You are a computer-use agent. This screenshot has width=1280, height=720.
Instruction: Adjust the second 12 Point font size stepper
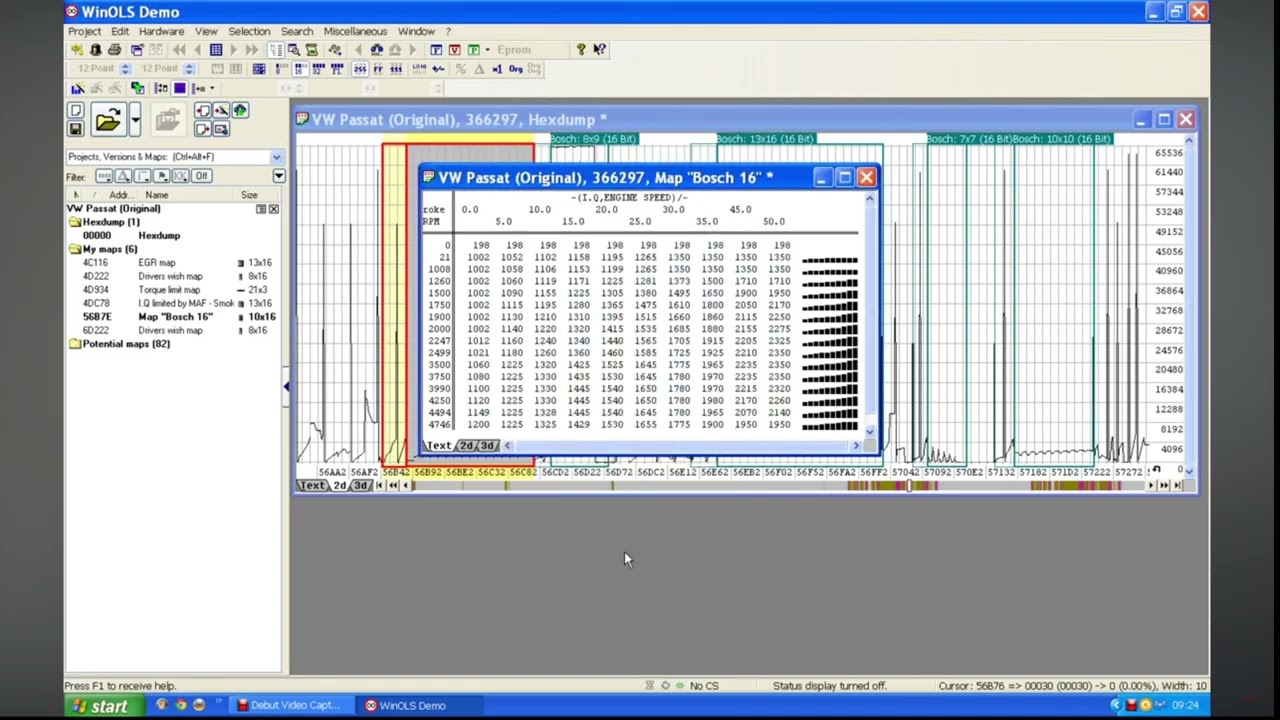189,69
